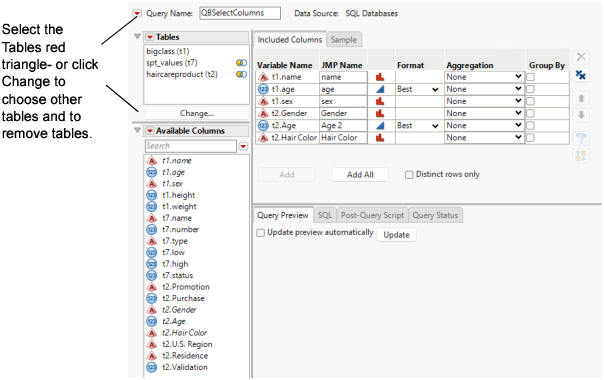Click the remove all columns icon
This screenshot has width=604, height=380.
pos(581,75)
